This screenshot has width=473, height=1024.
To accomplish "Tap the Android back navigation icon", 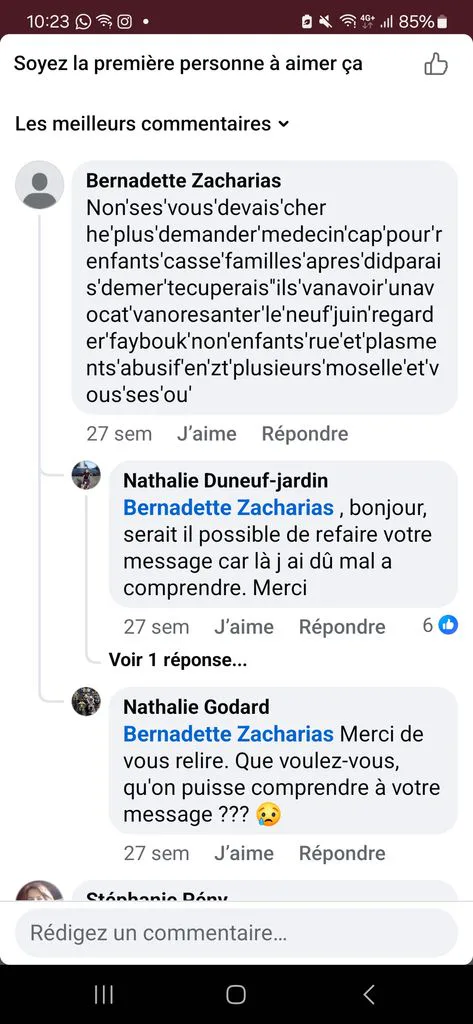I will click(369, 994).
